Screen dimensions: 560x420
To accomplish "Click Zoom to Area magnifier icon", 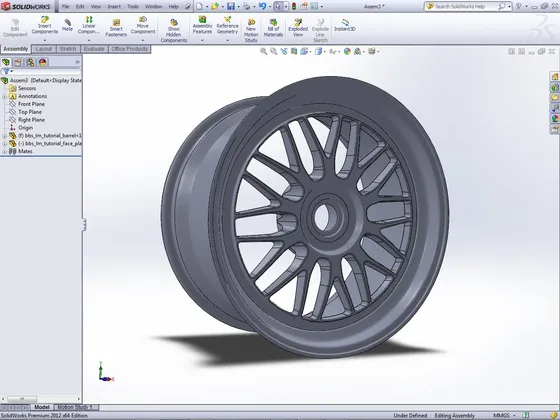I will 274,51.
